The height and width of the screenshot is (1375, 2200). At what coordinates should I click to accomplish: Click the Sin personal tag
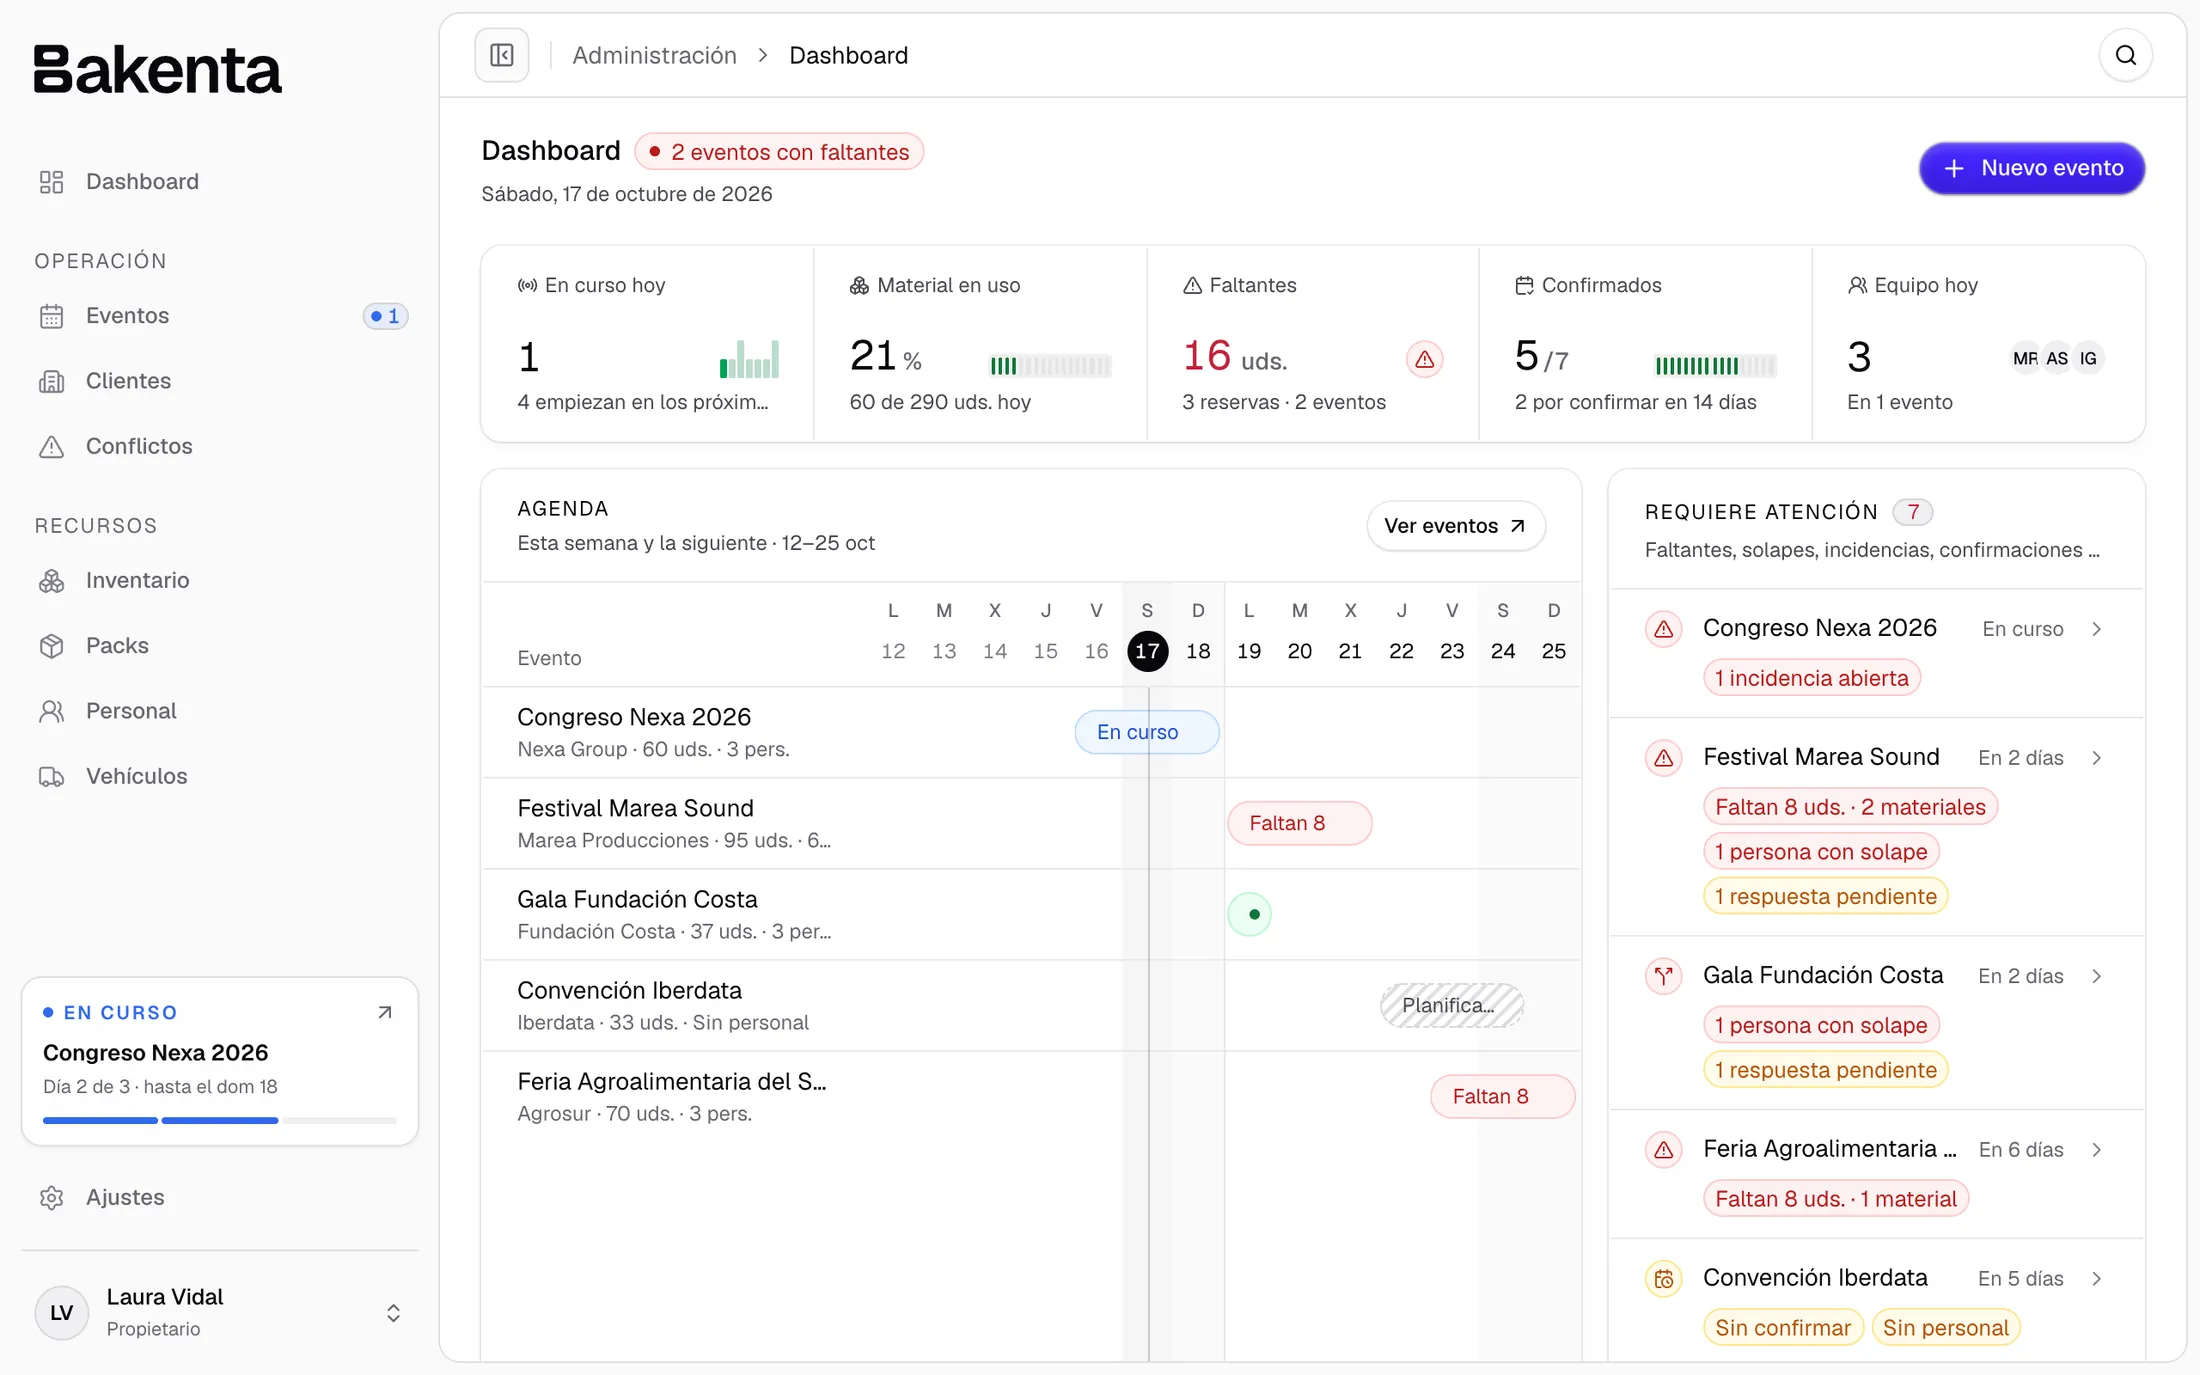click(1946, 1328)
